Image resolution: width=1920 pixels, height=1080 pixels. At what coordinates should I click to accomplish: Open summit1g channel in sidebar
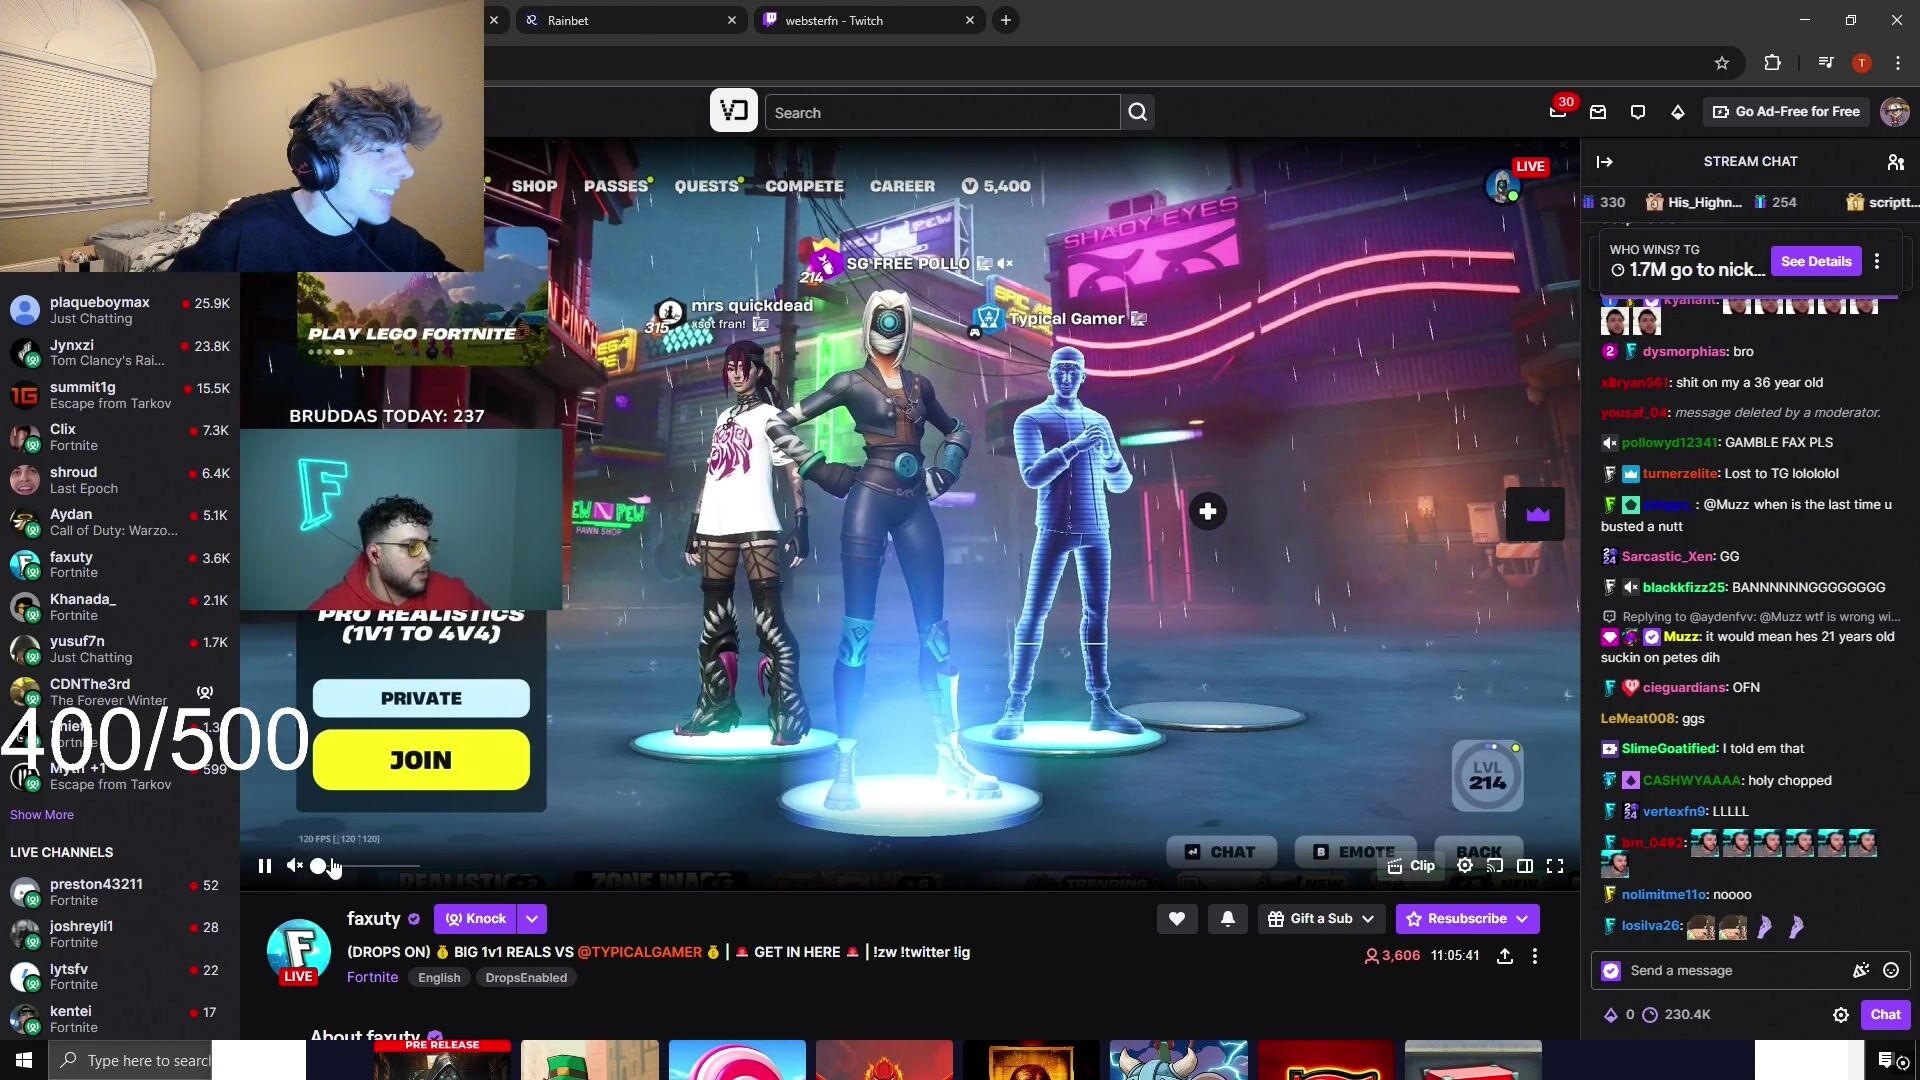tap(120, 395)
